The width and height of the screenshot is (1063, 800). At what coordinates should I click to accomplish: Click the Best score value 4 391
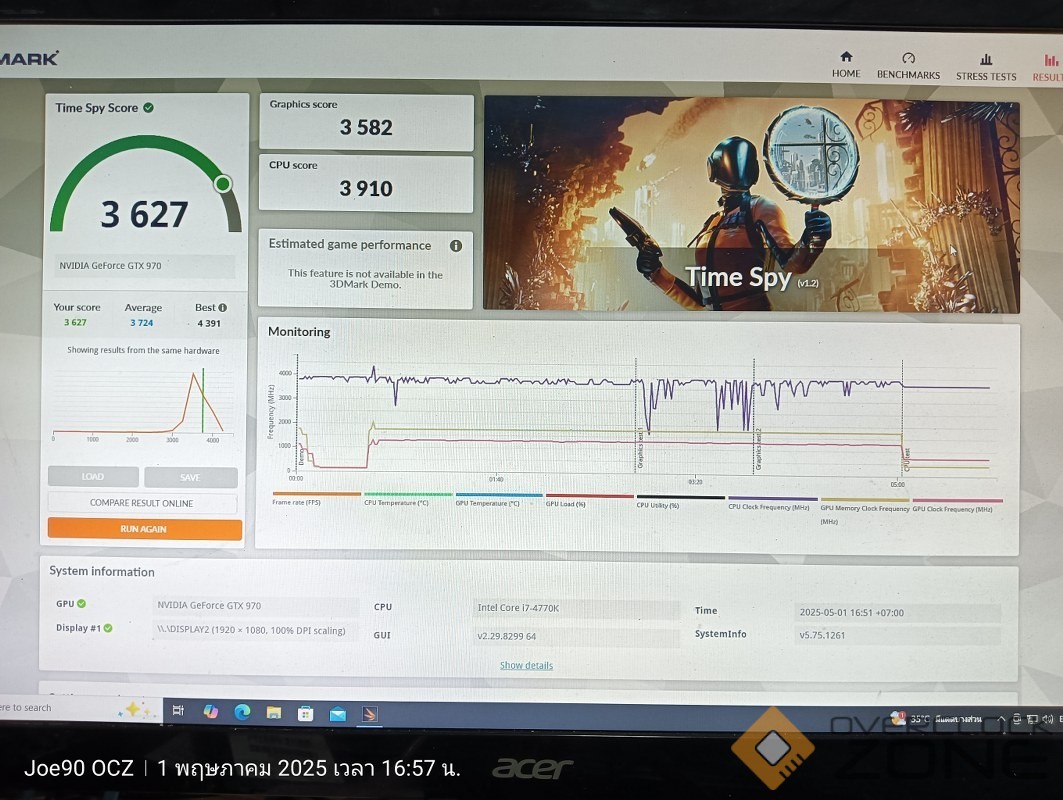(x=209, y=323)
